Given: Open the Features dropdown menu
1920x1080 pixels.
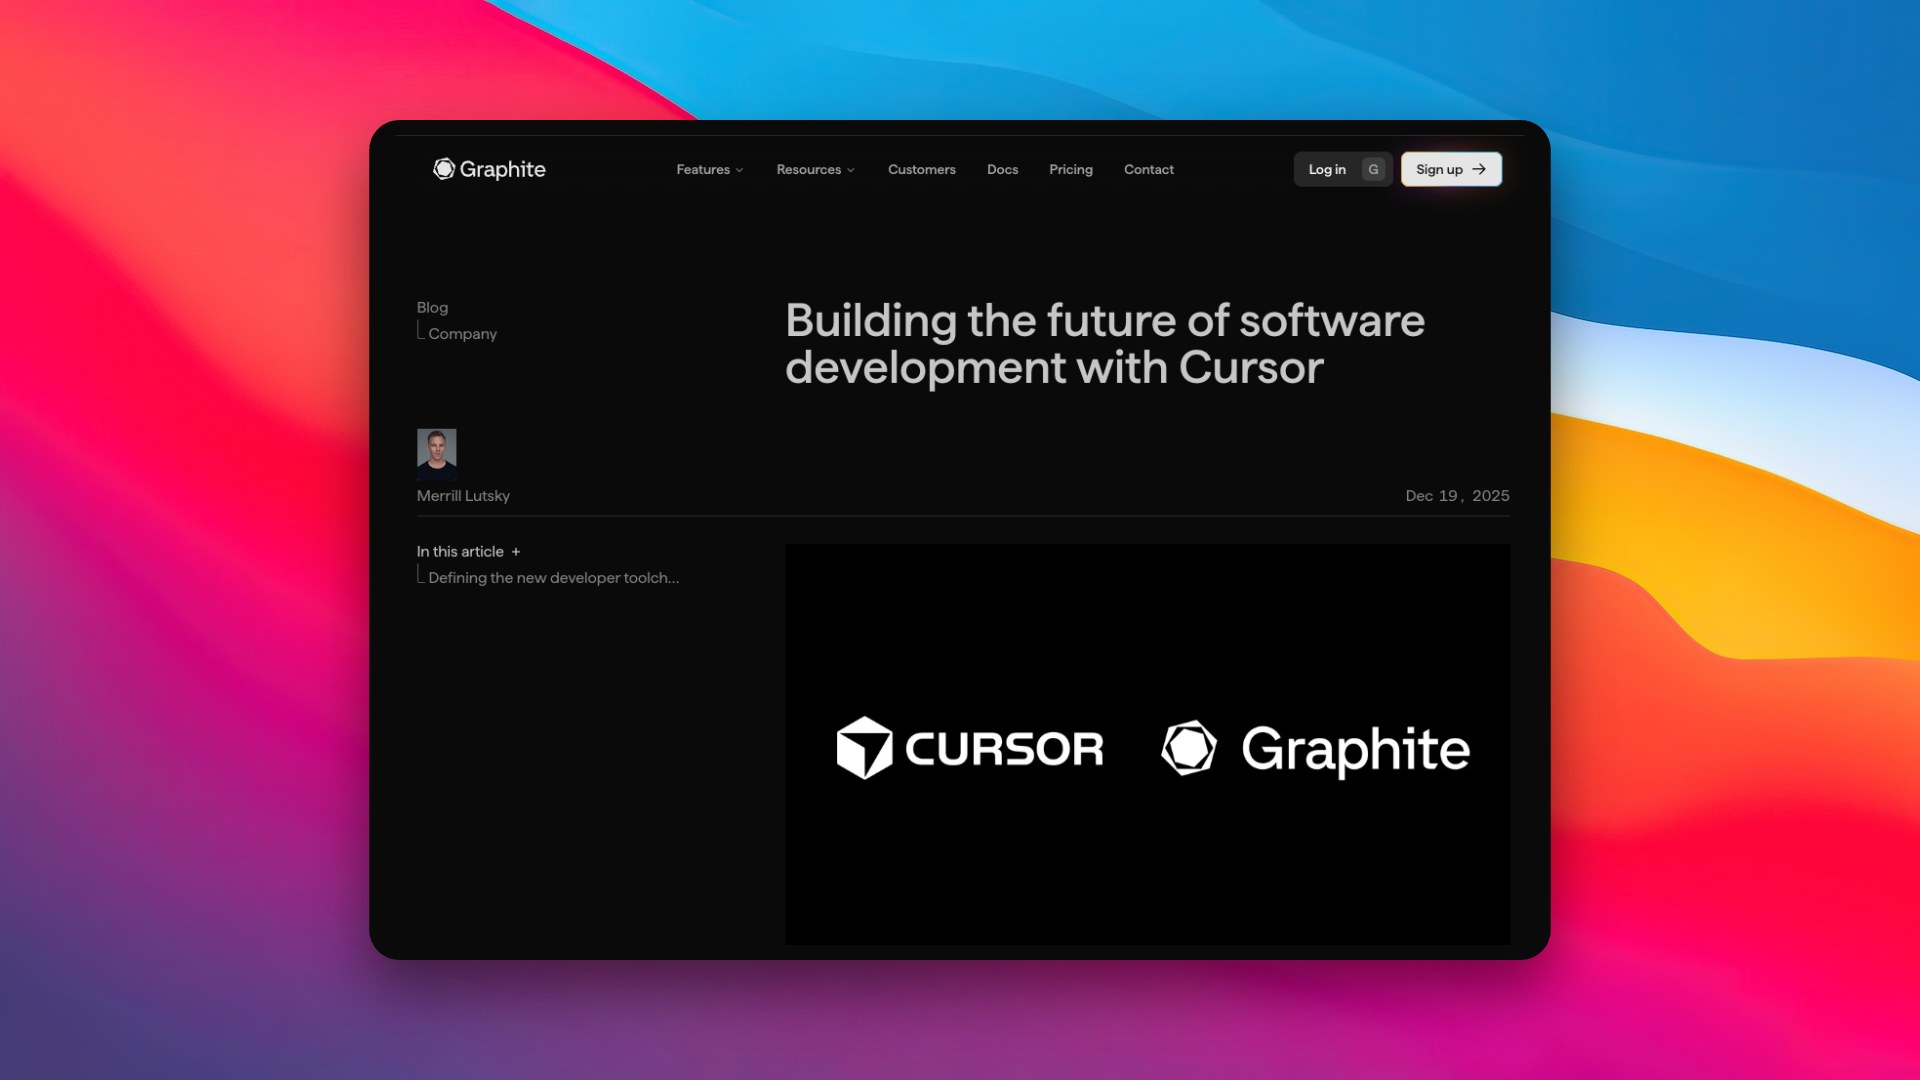Looking at the screenshot, I should point(709,170).
